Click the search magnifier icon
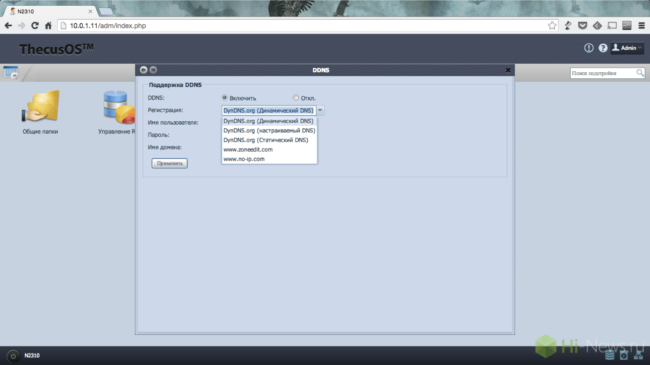Image resolution: width=650 pixels, height=365 pixels. (x=640, y=73)
